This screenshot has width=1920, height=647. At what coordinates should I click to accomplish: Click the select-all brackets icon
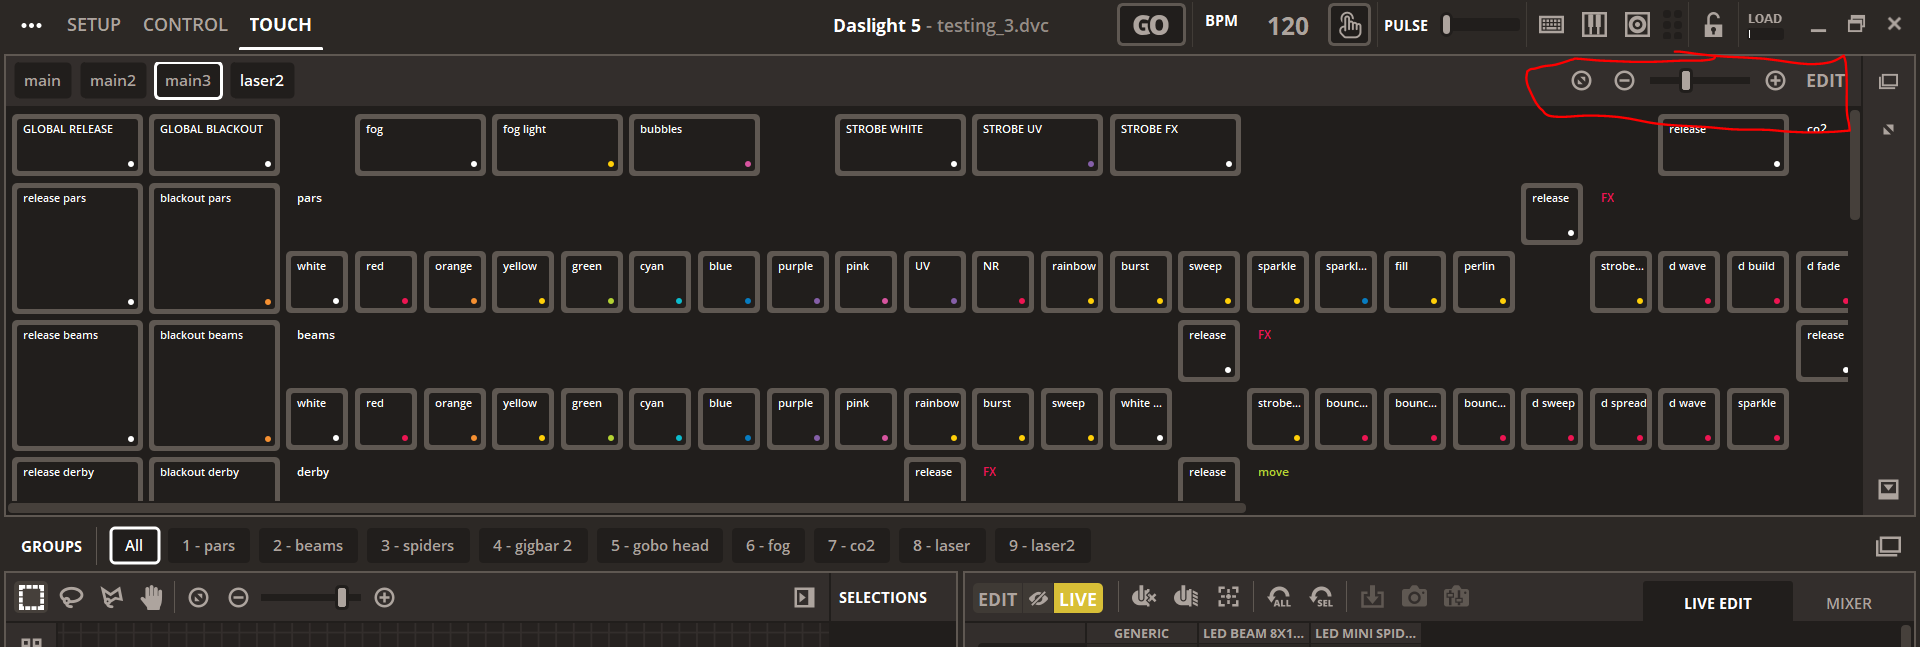1228,597
